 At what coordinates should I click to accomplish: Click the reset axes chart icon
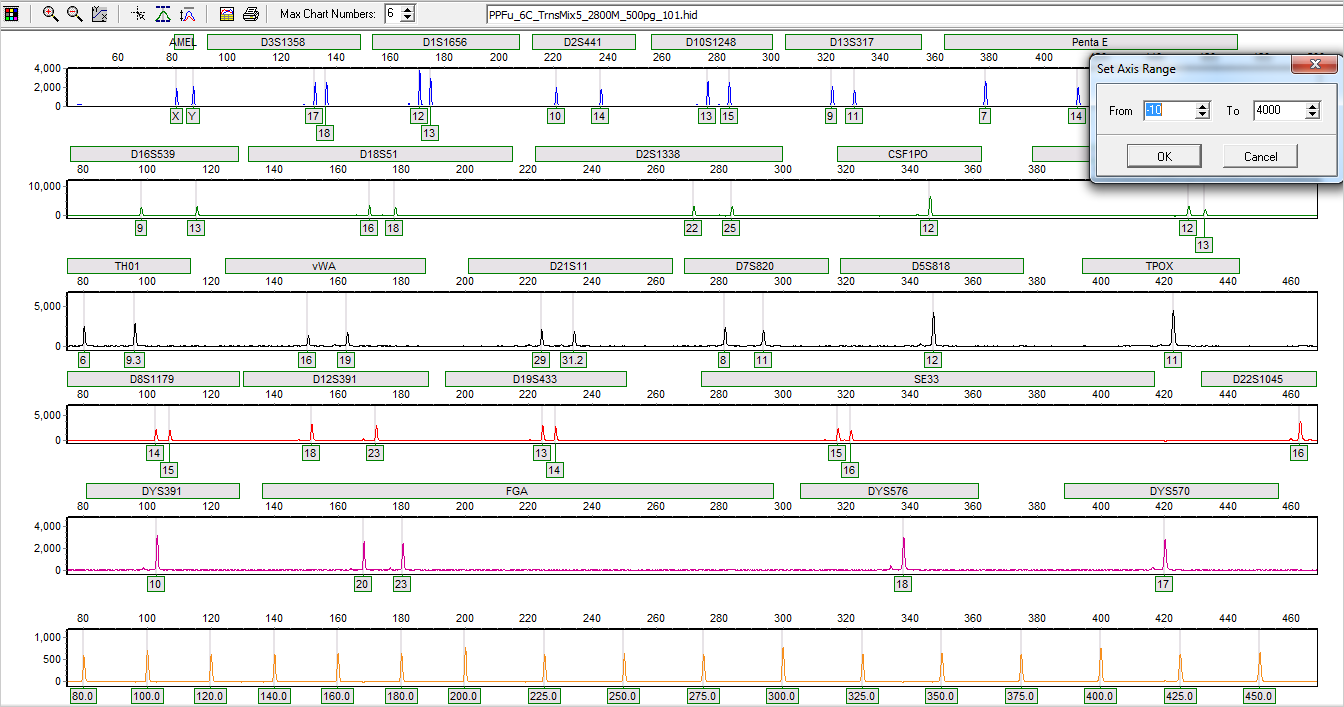coord(99,14)
